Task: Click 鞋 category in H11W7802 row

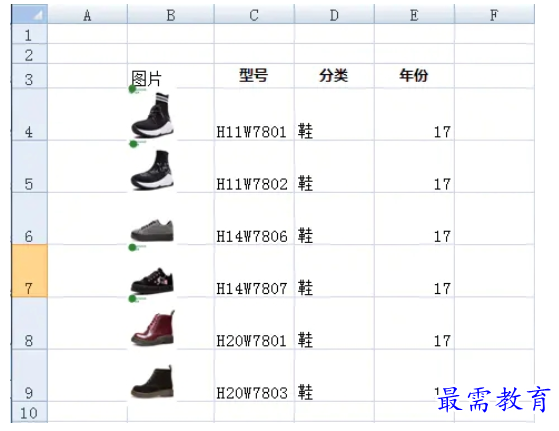Action: coord(334,166)
